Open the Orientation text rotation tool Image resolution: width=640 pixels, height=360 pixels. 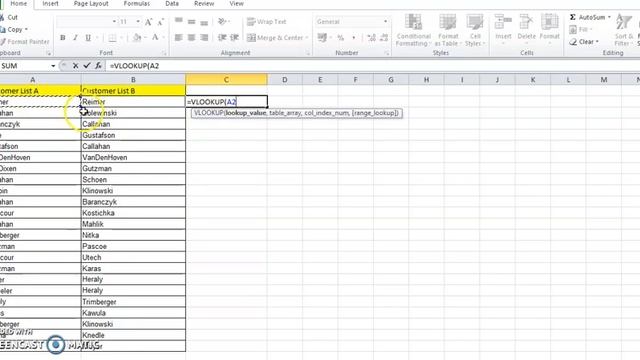222,21
